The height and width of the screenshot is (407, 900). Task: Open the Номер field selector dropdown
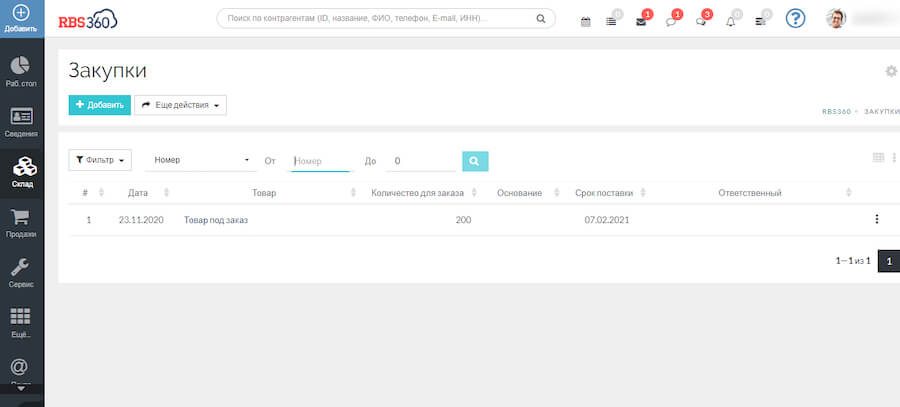click(x=201, y=160)
